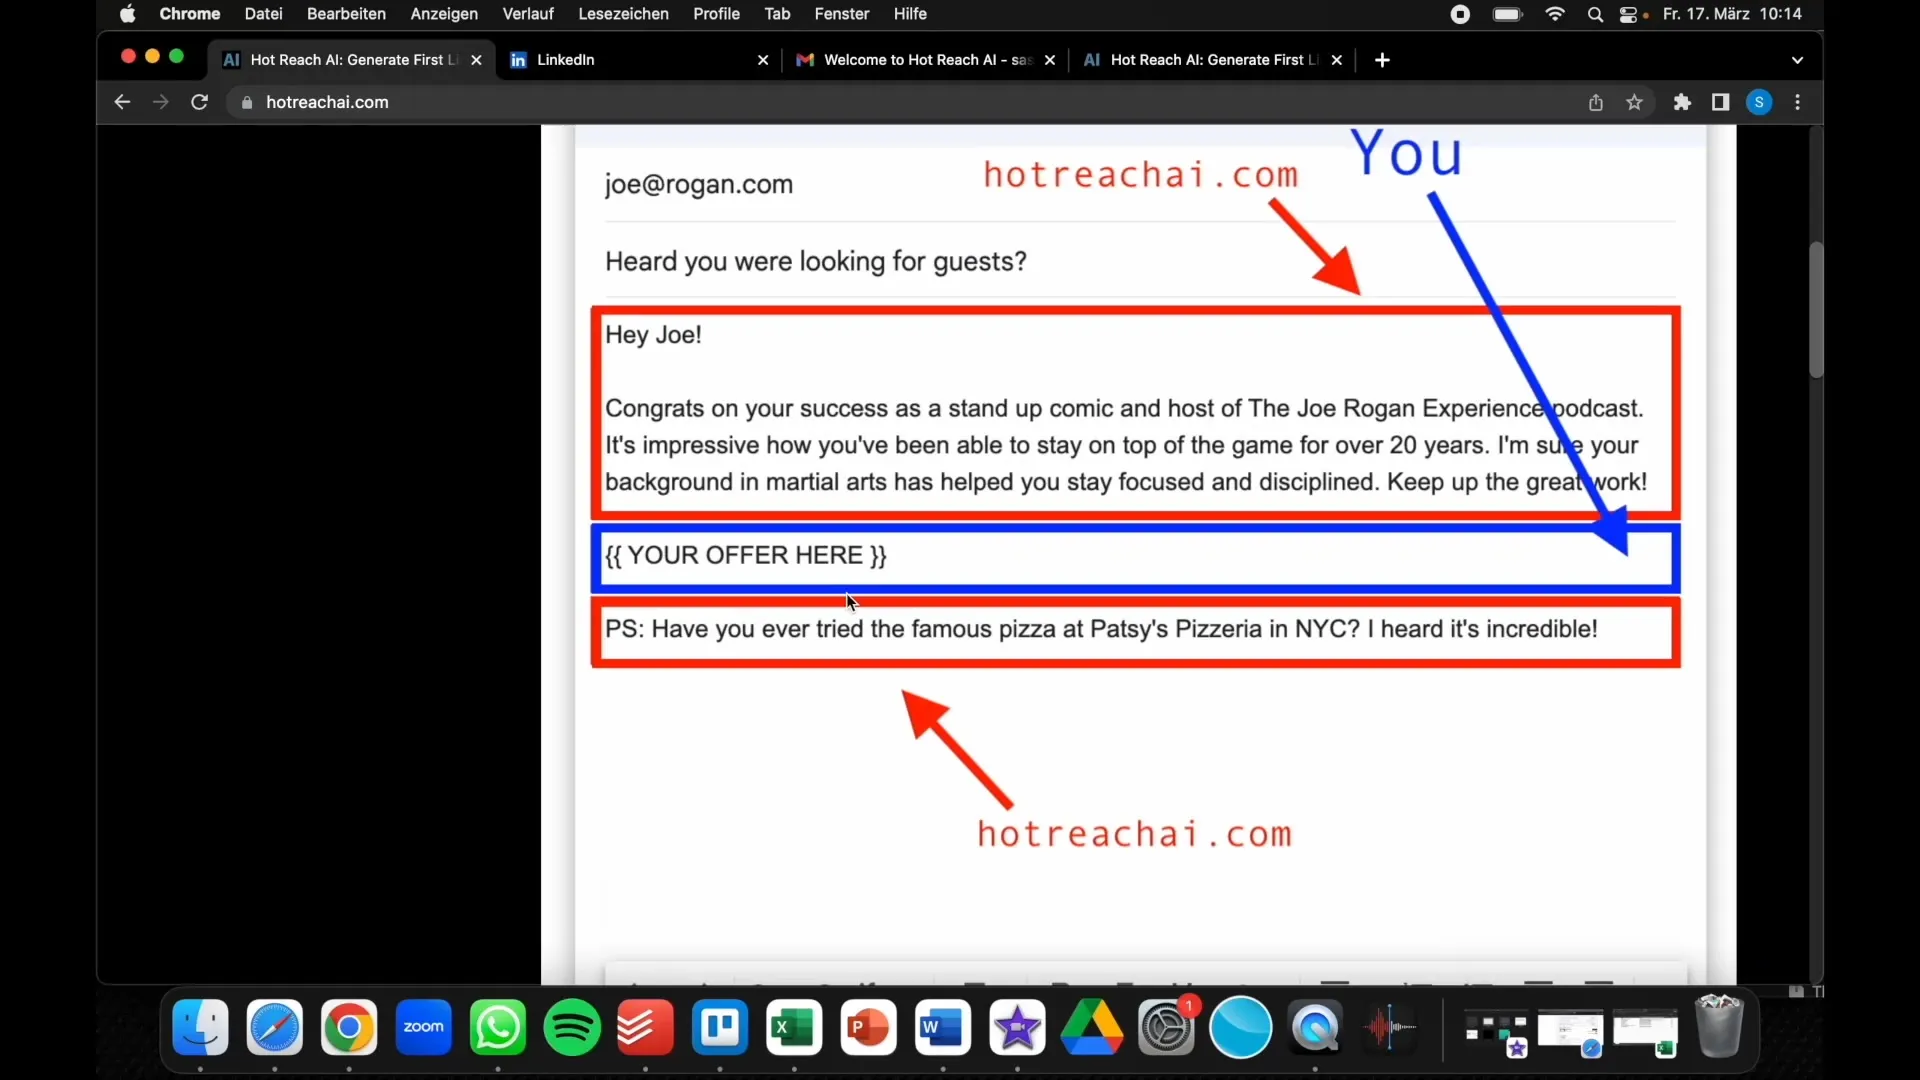Open System Settings dock icon
The height and width of the screenshot is (1080, 1920).
(x=1166, y=1027)
